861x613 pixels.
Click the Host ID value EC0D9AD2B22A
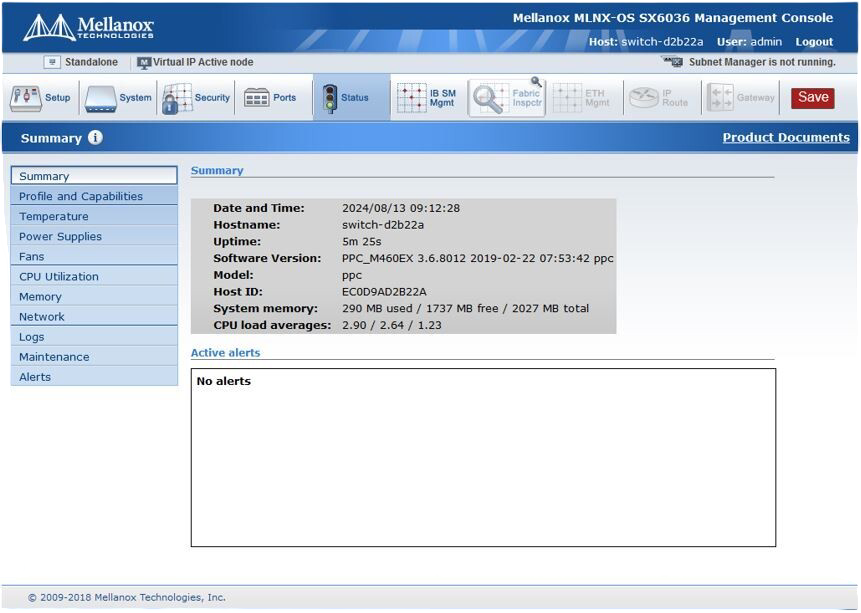click(384, 292)
